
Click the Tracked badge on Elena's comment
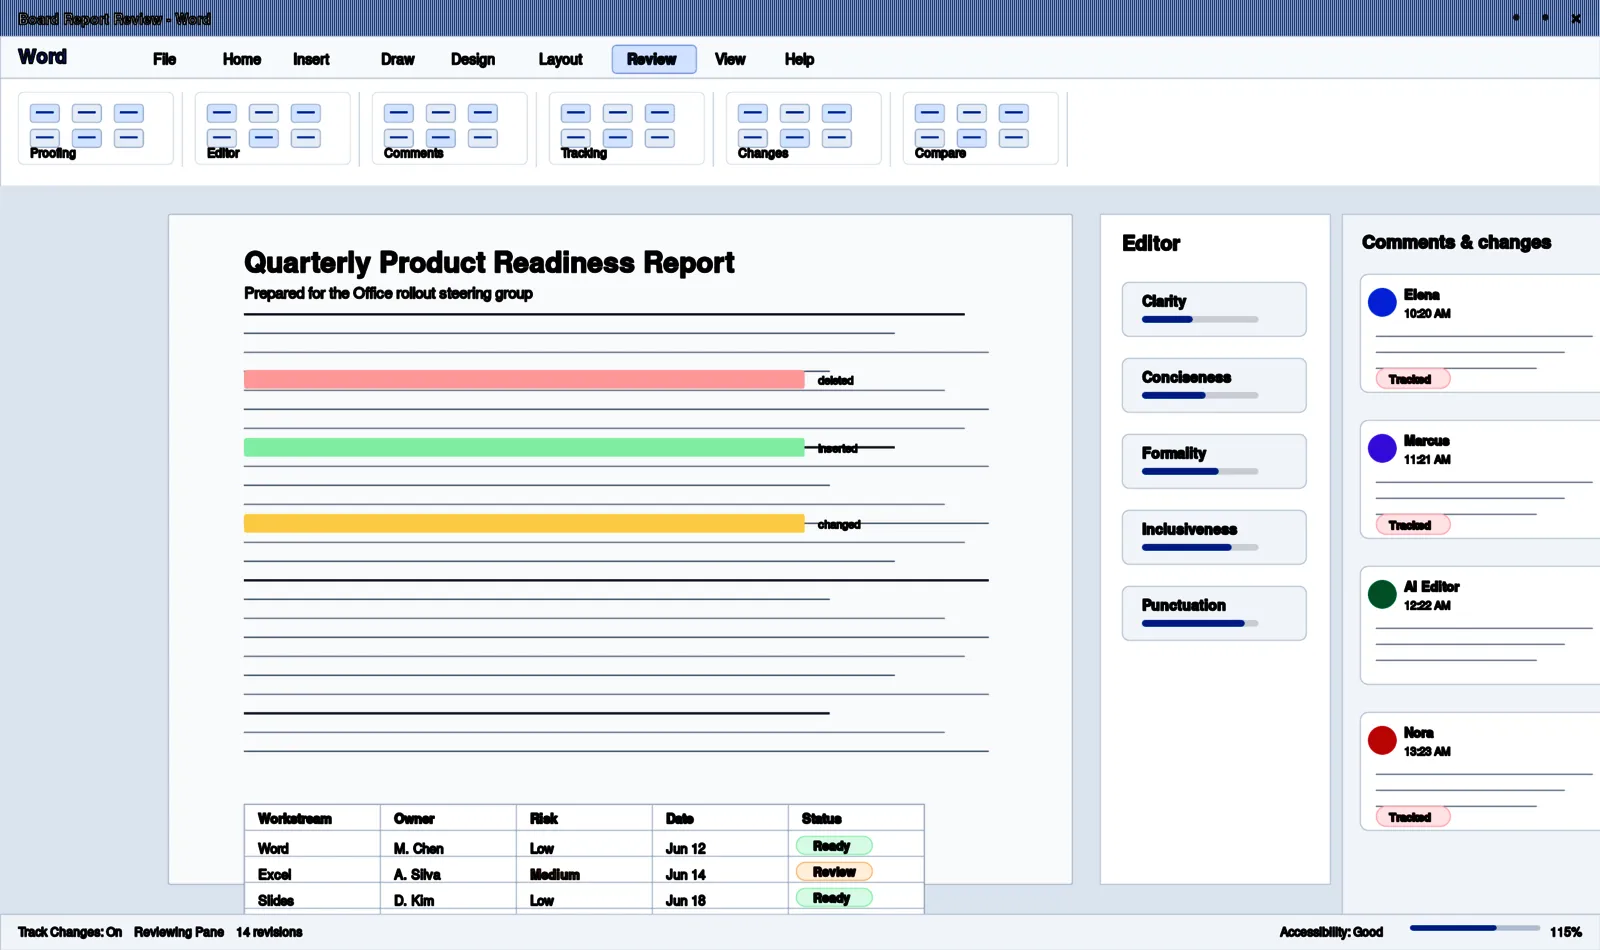(1413, 379)
